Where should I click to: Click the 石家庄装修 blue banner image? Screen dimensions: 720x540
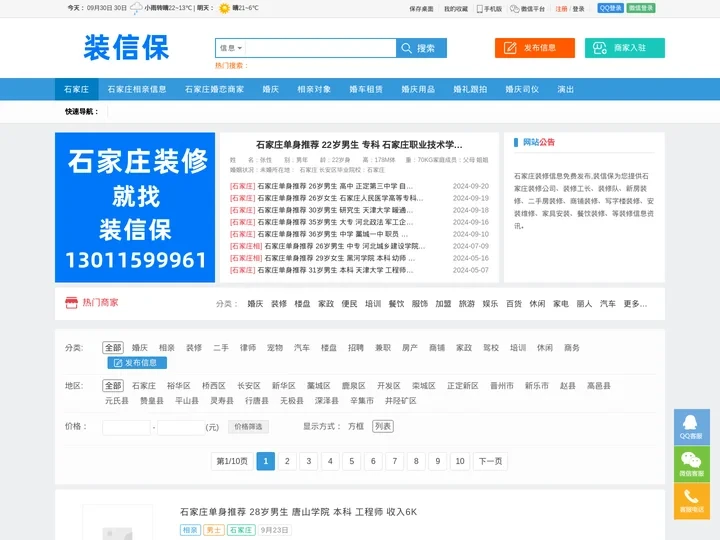tap(135, 208)
